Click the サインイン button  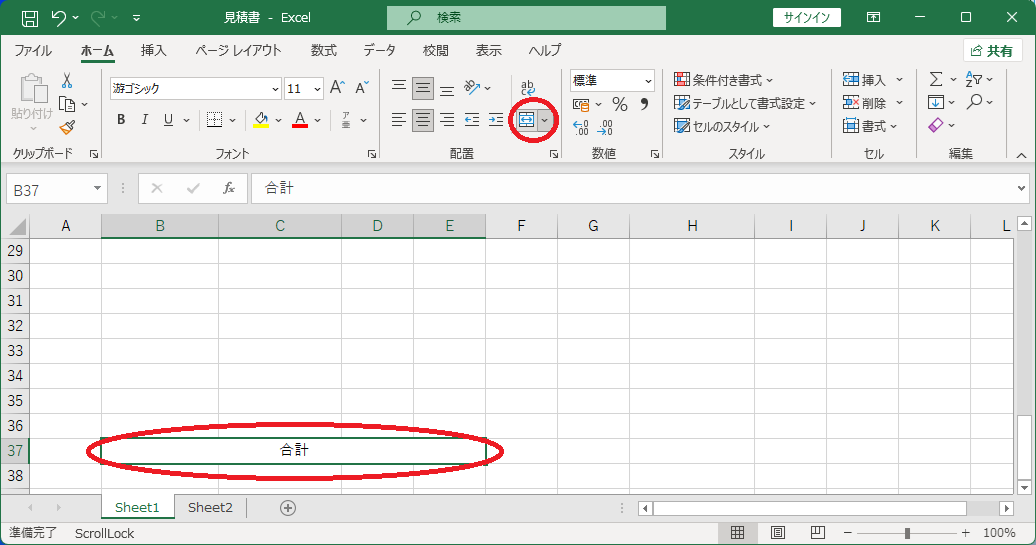click(807, 18)
